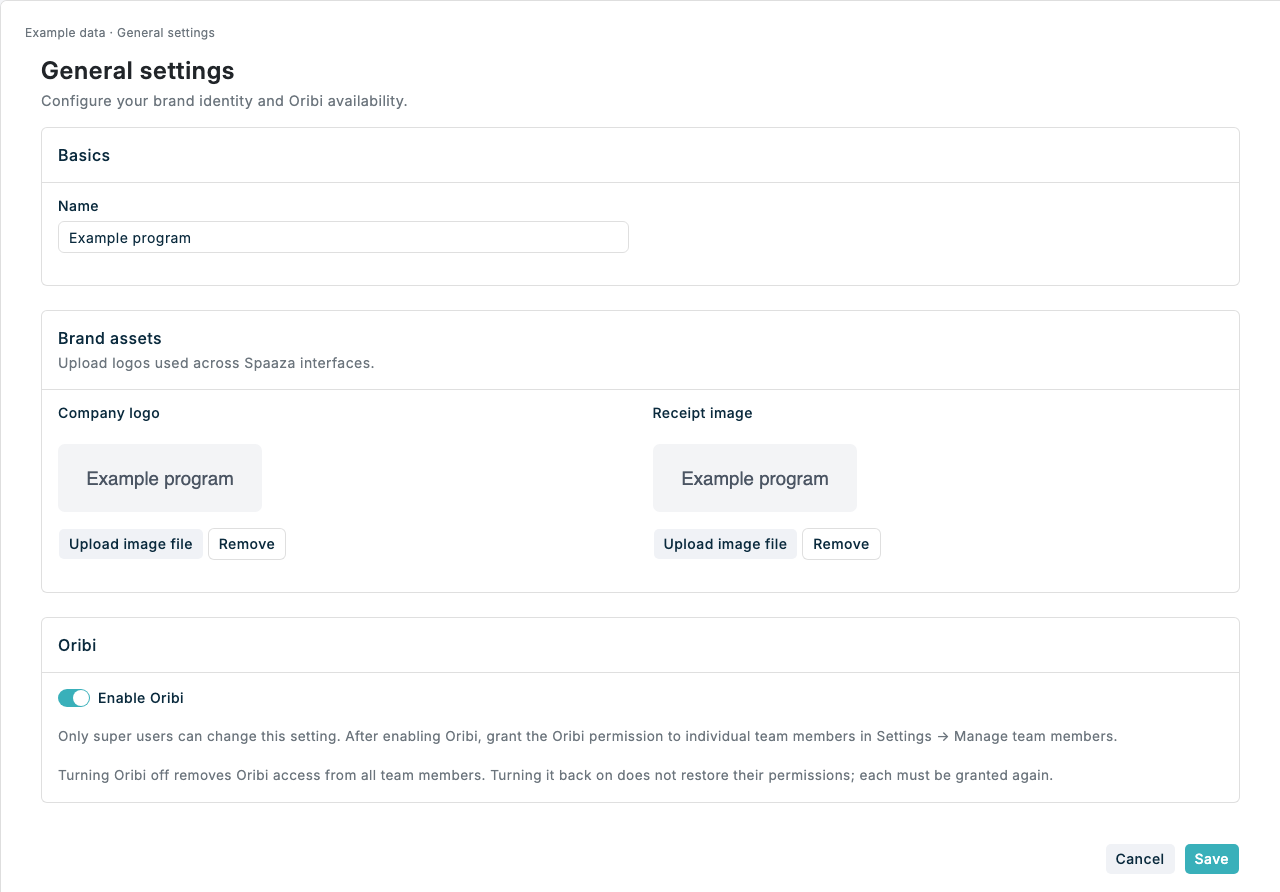Screen dimensions: 1280x892
Task: Click the 'Oribi' section heading
Action: (x=77, y=645)
